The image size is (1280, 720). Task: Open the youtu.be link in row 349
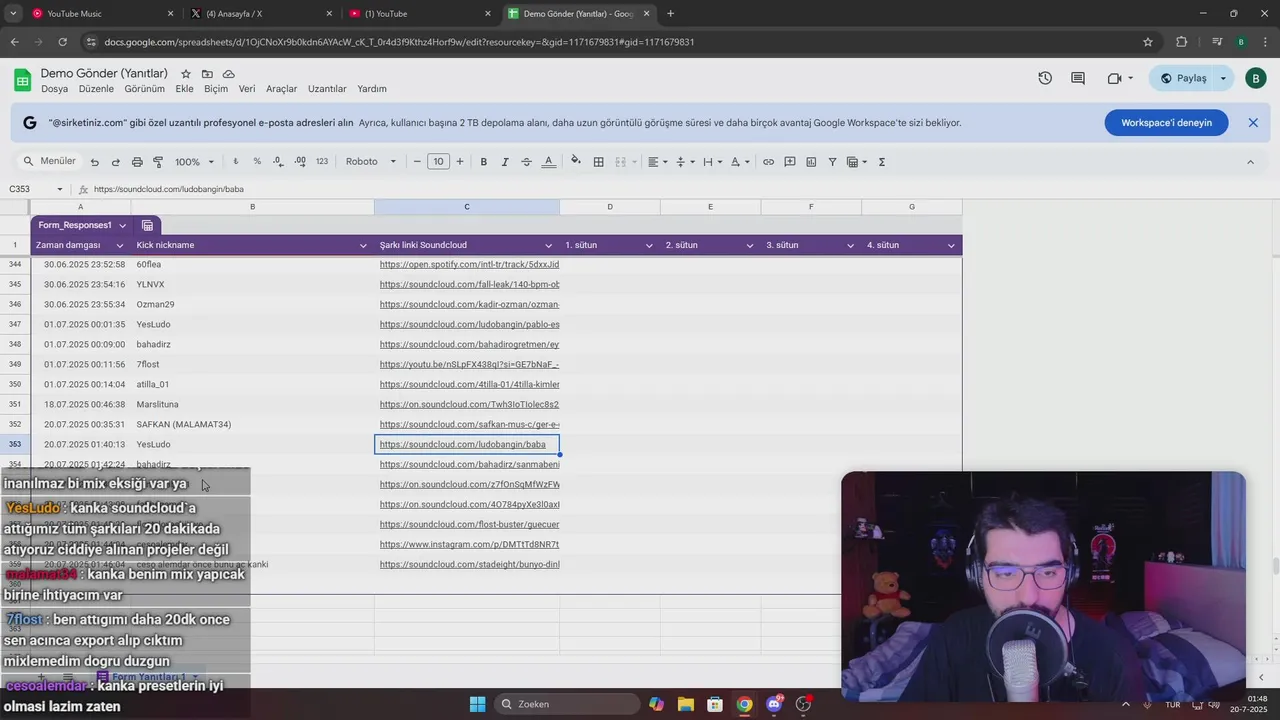point(469,365)
